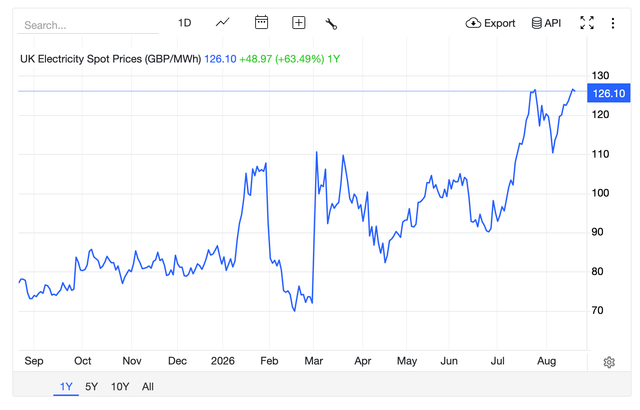Click the Jul x-axis label
The height and width of the screenshot is (410, 640).
(497, 361)
